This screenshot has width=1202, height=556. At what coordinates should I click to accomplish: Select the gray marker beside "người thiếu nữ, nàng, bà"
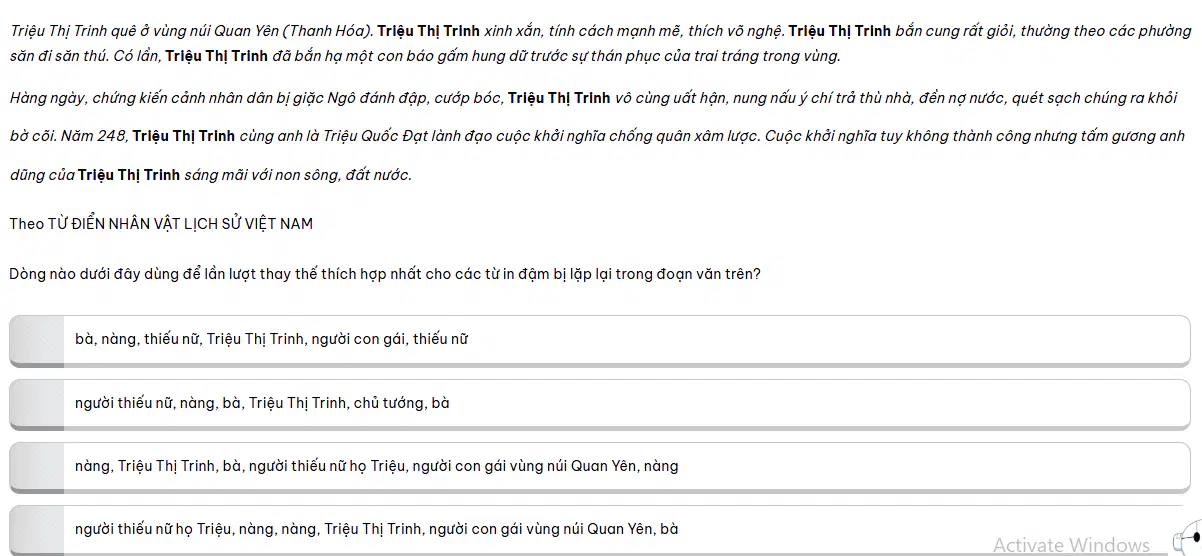point(37,405)
